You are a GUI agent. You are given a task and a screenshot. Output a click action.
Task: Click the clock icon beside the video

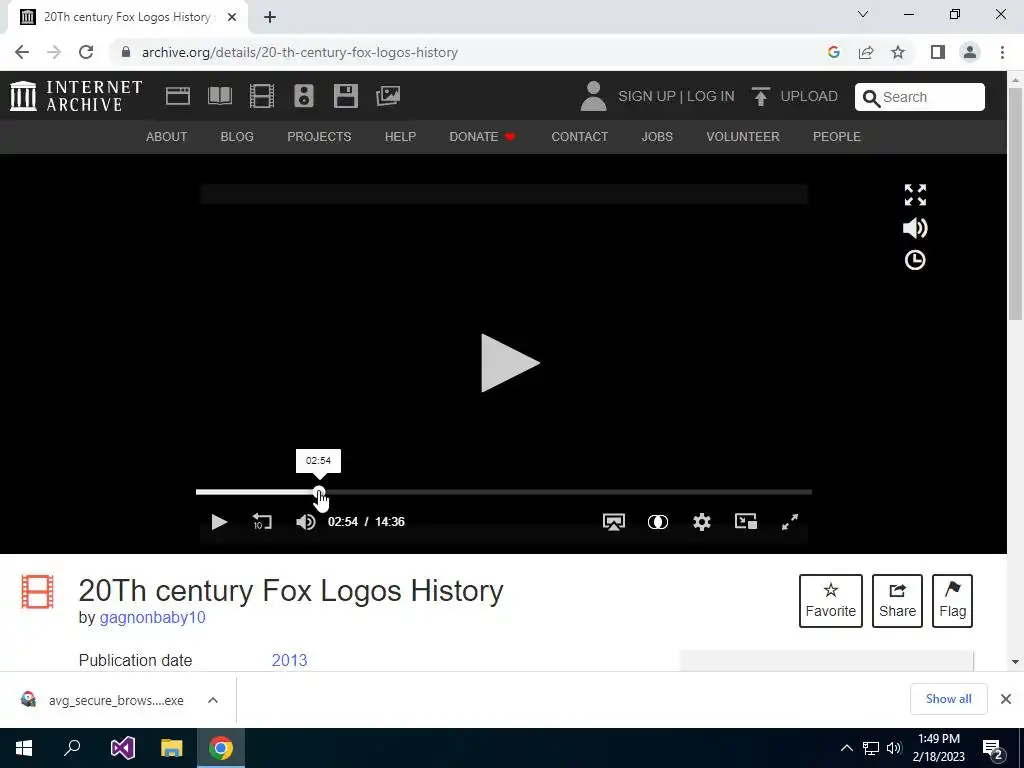pos(915,261)
